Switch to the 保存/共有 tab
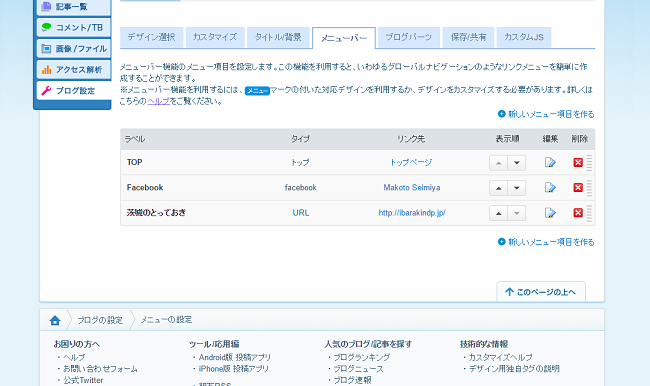 tap(468, 37)
